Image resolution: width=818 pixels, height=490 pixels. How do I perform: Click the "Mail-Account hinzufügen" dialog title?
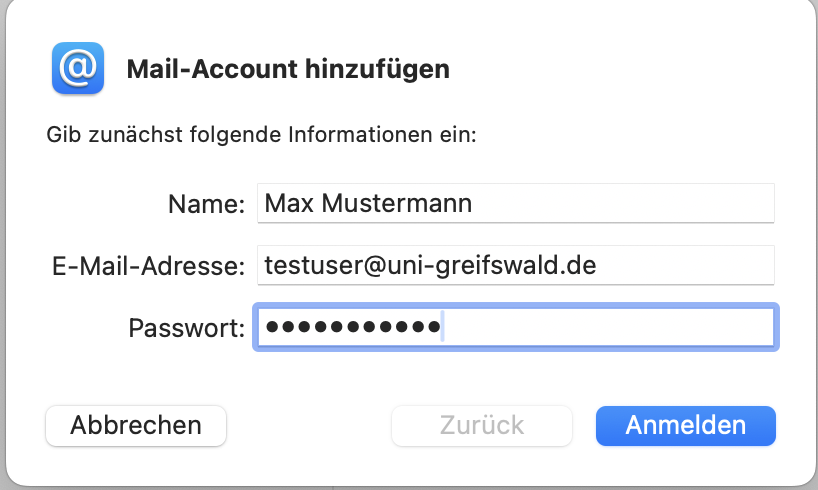click(288, 70)
